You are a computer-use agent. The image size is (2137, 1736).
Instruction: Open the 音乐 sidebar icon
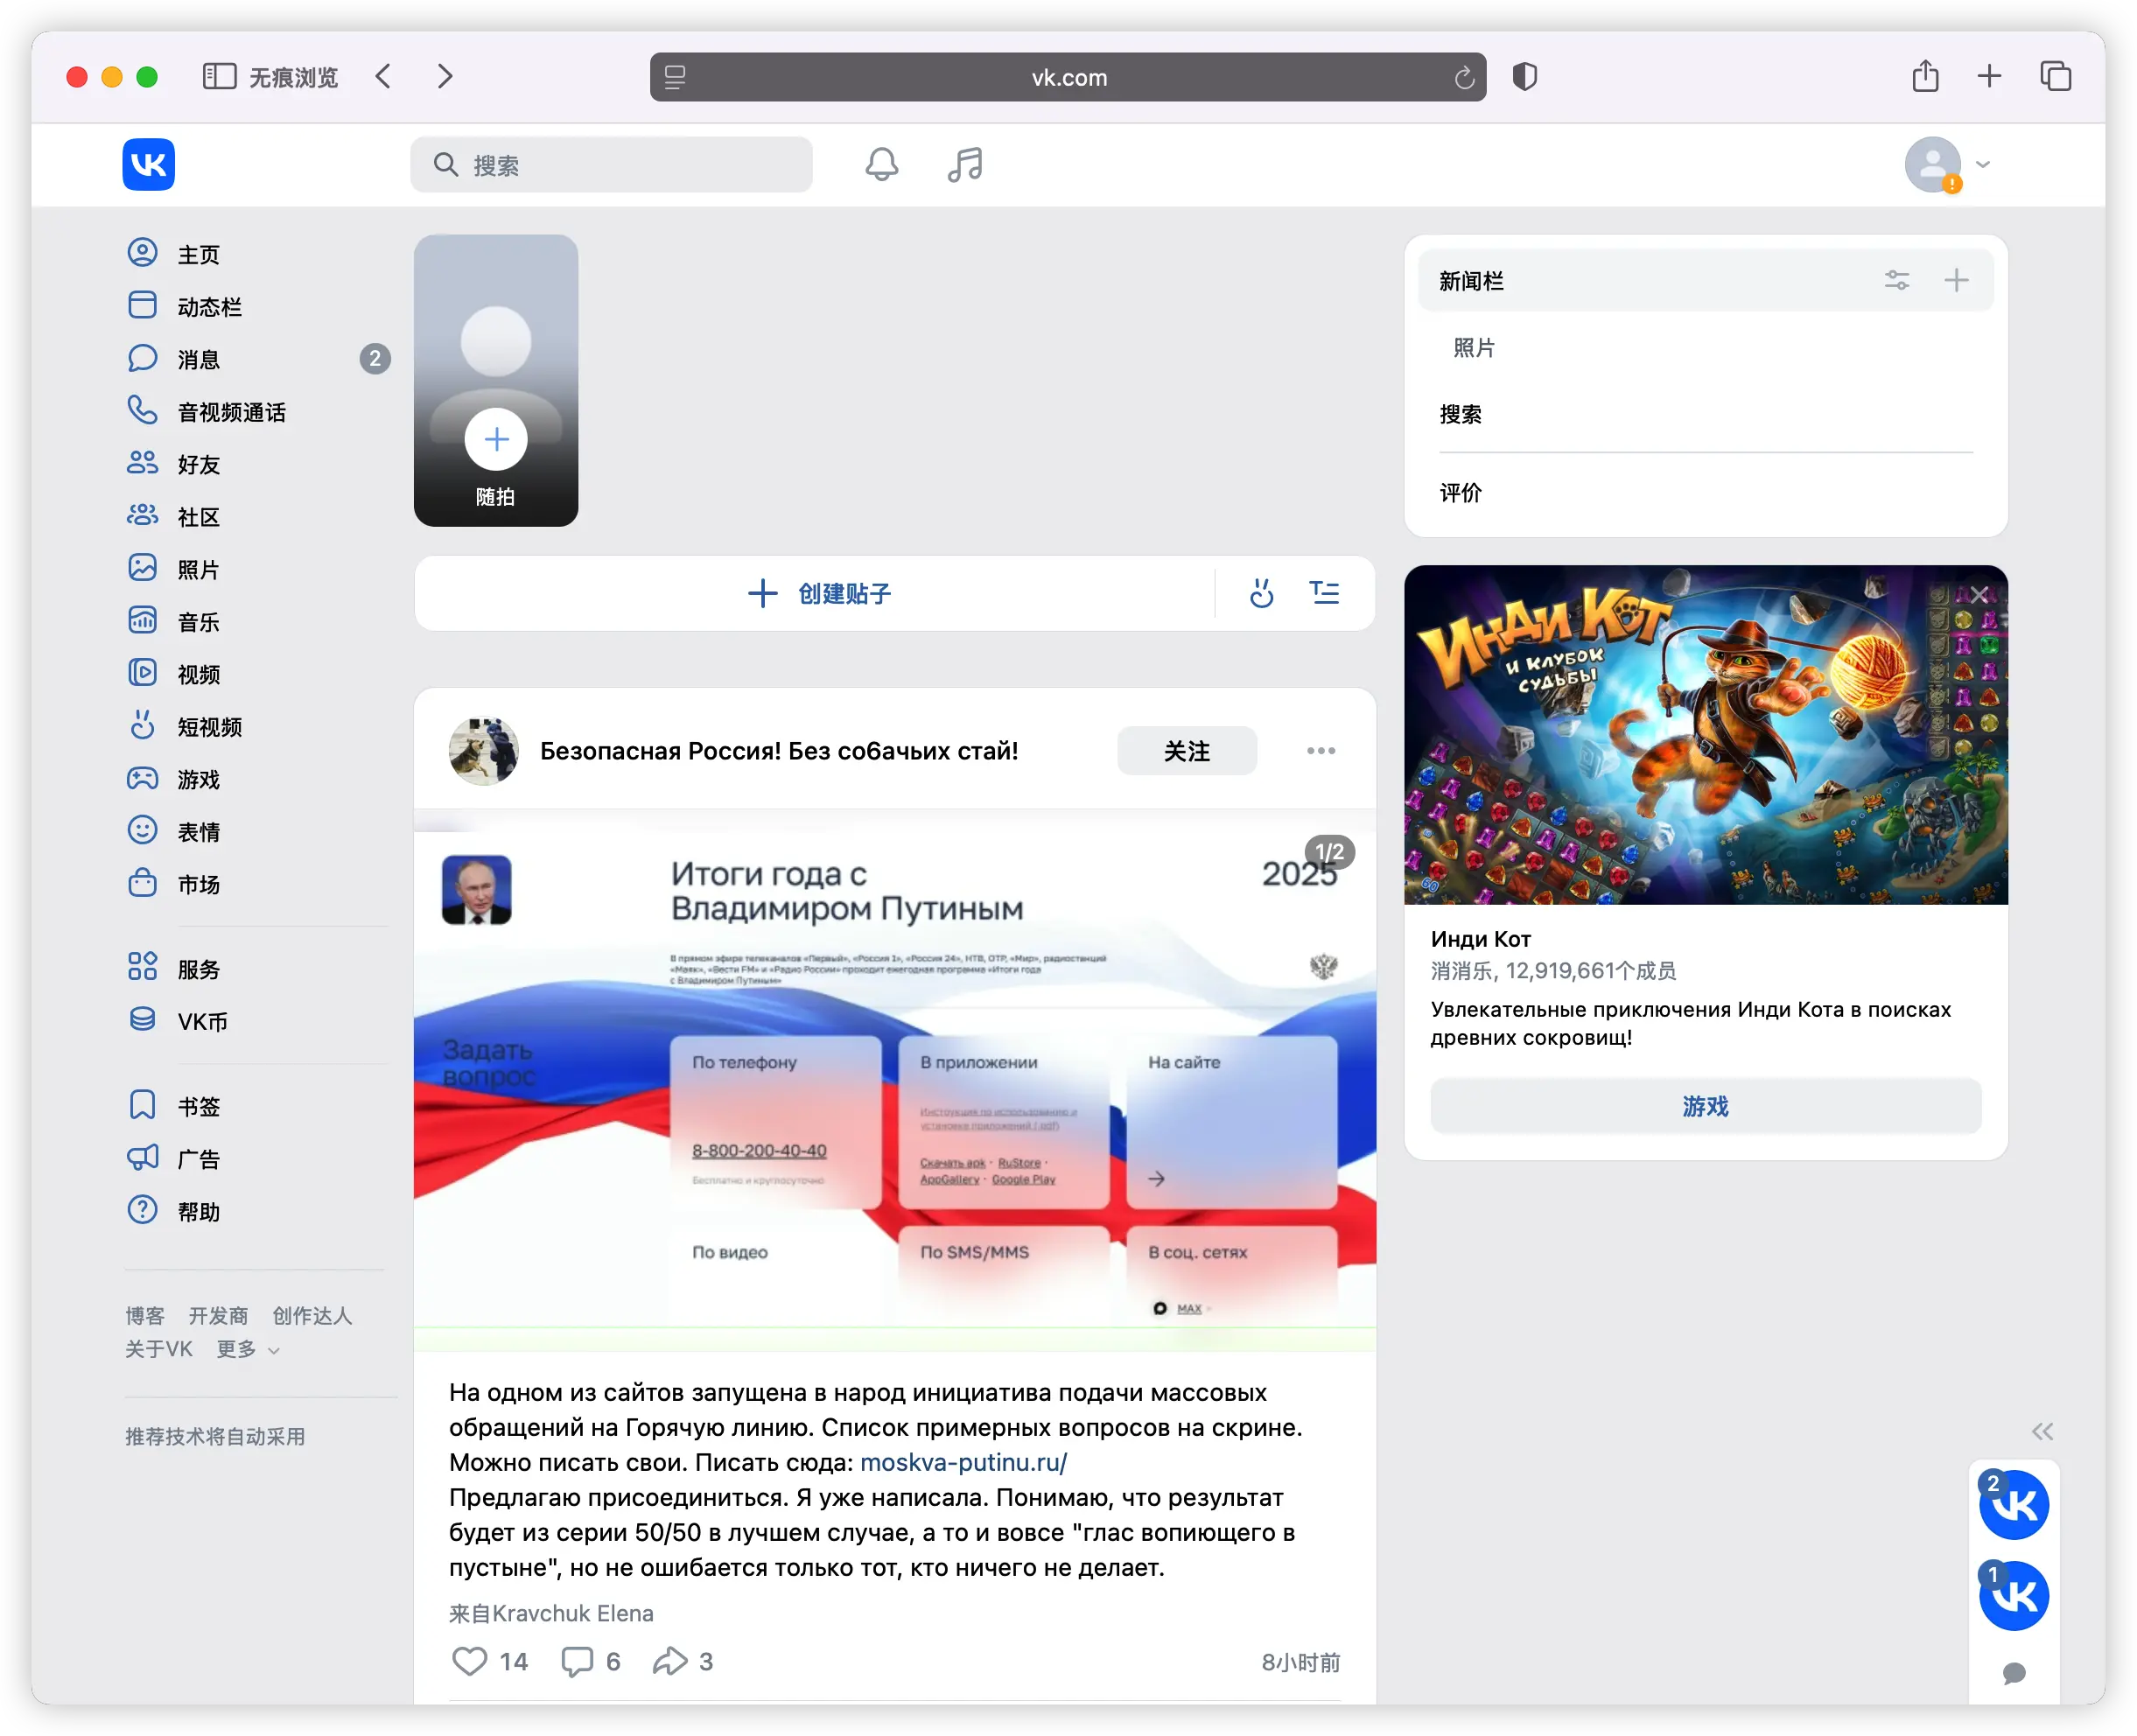[x=144, y=621]
